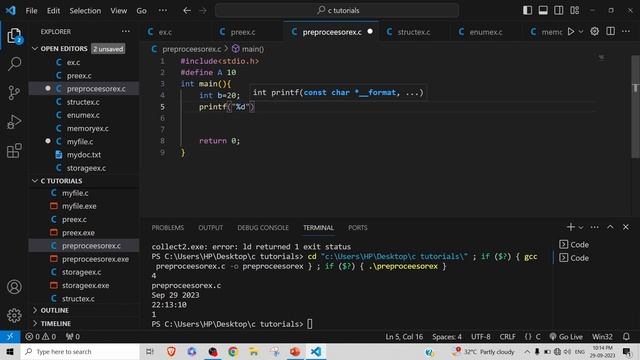Split the editor right
640x360 pixels.
point(610,31)
